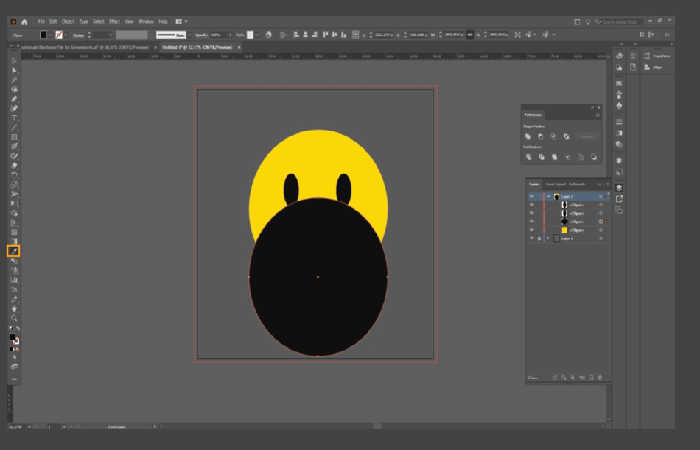Image resolution: width=700 pixels, height=450 pixels.
Task: Select the Pen tool
Action: coord(14,99)
